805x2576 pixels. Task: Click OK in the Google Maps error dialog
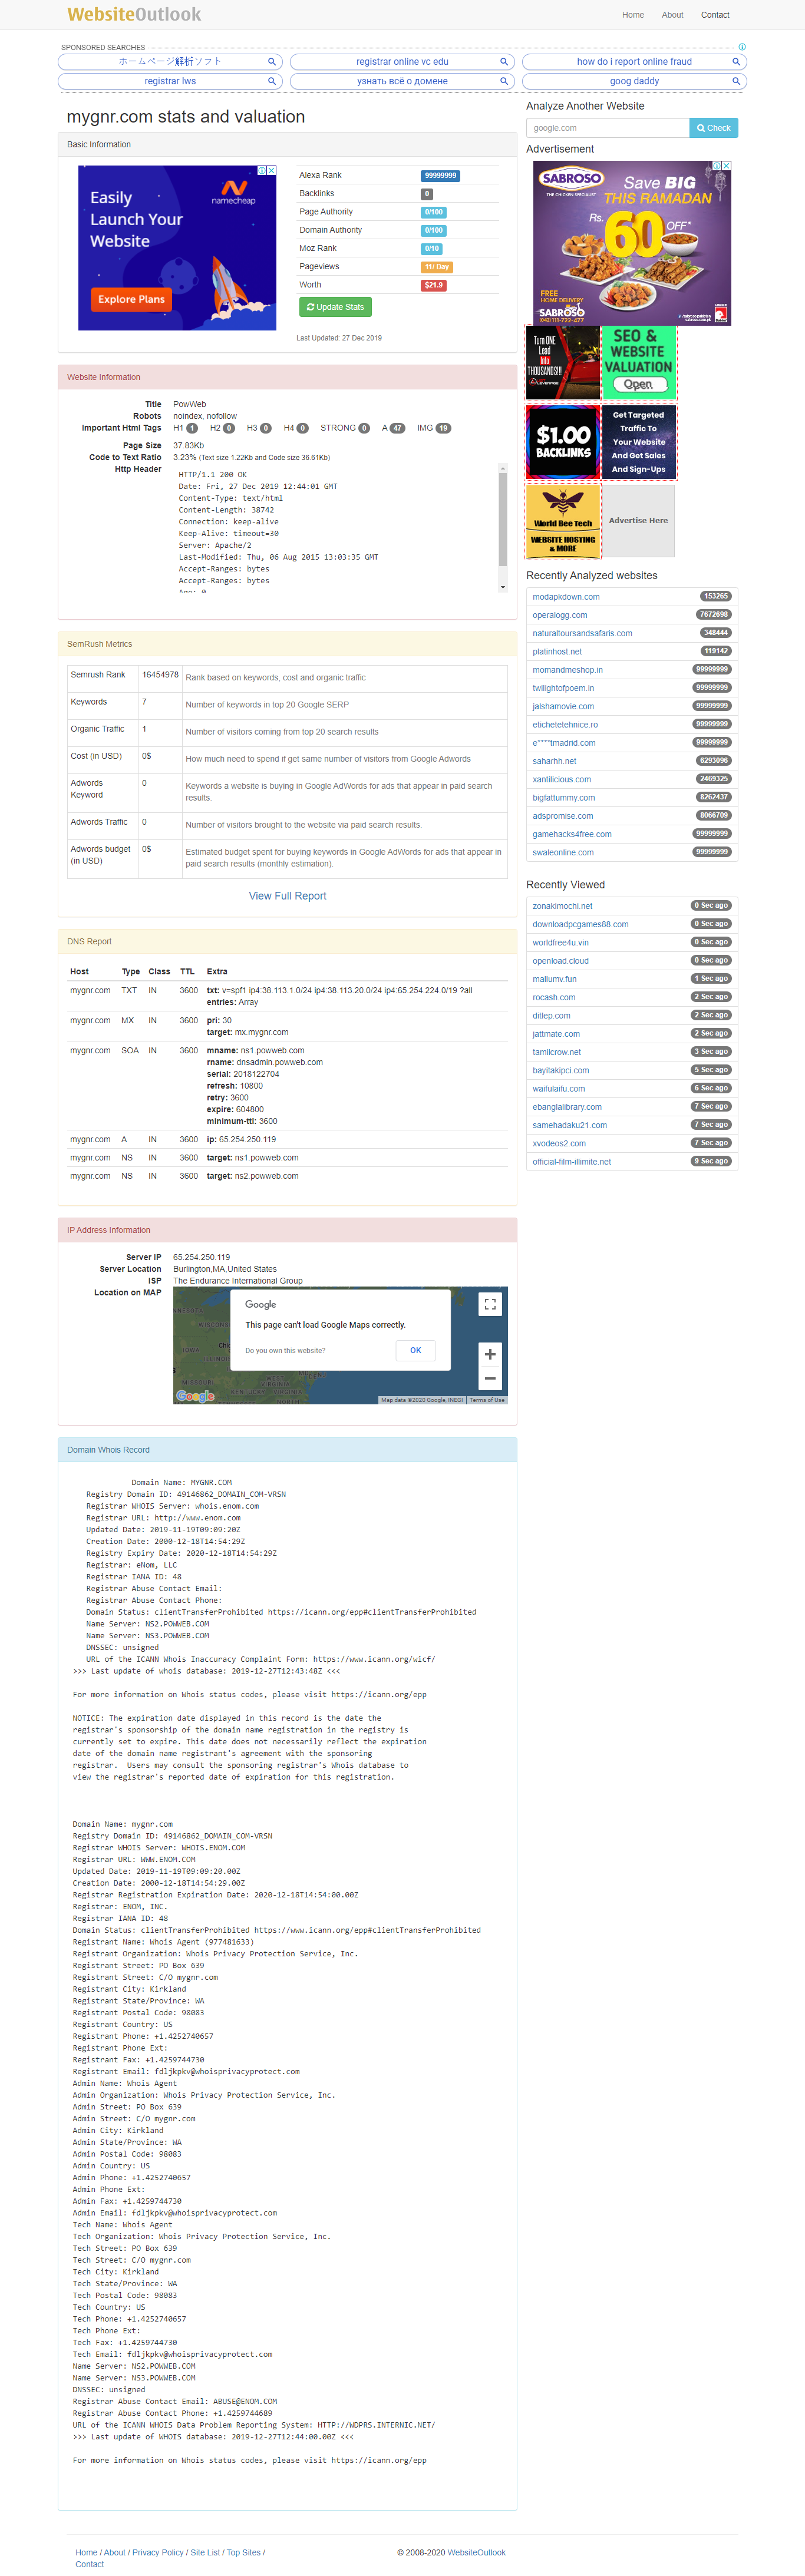point(416,1350)
